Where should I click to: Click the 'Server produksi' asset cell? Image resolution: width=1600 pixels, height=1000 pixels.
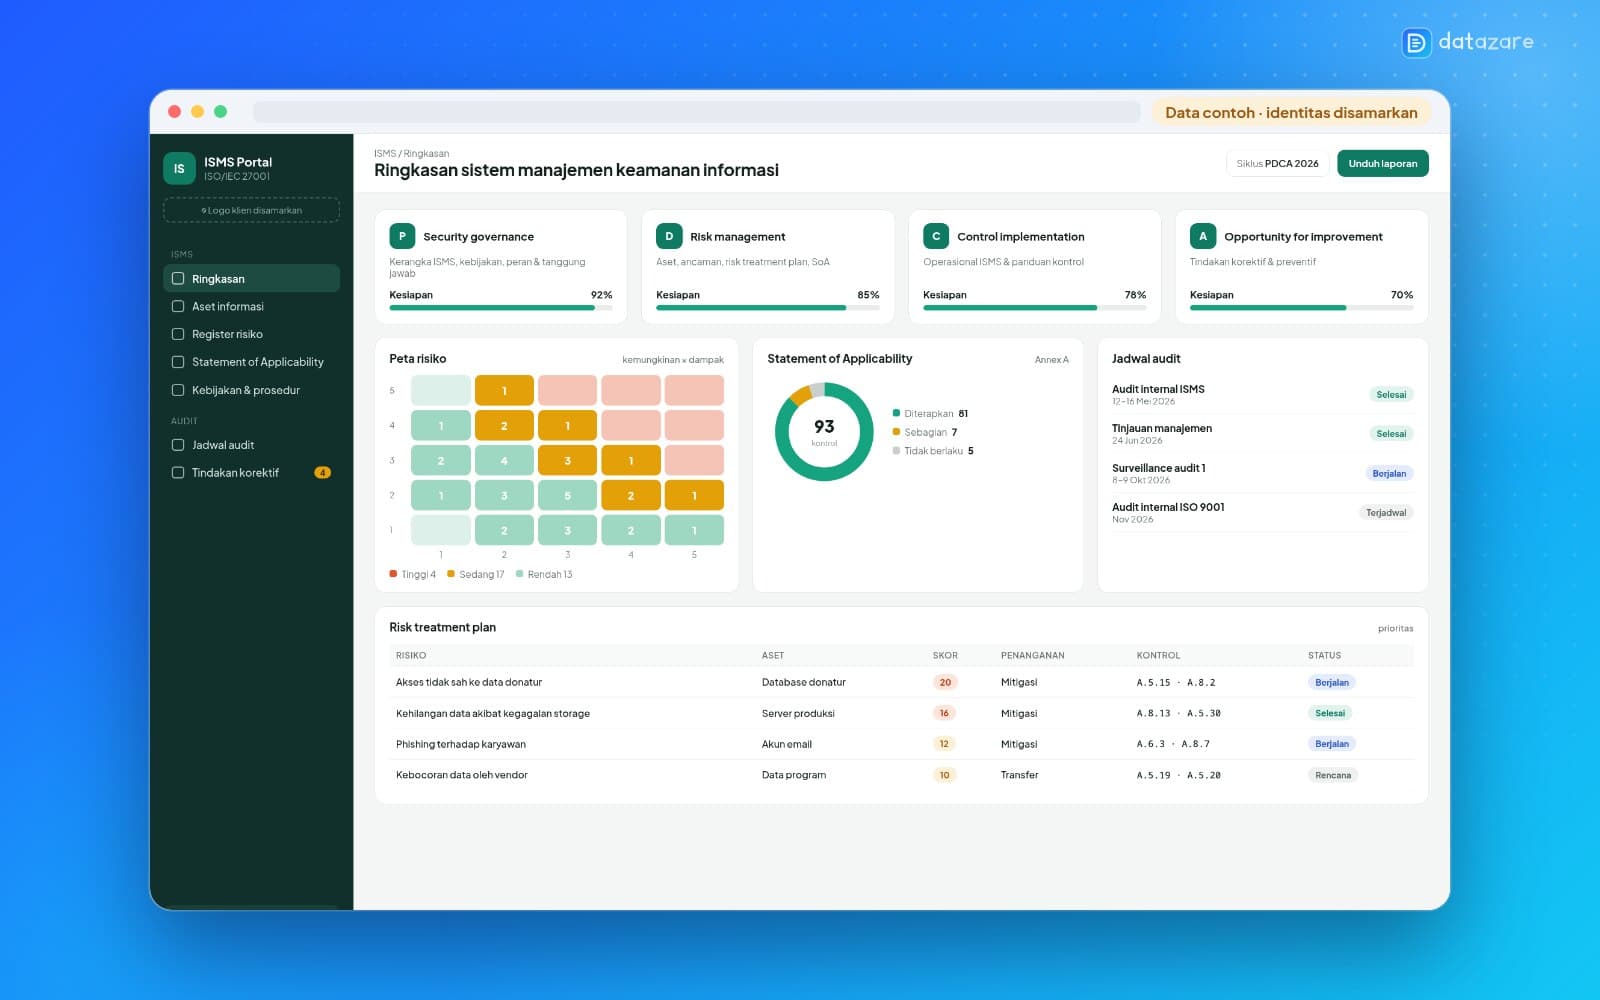pyautogui.click(x=798, y=713)
